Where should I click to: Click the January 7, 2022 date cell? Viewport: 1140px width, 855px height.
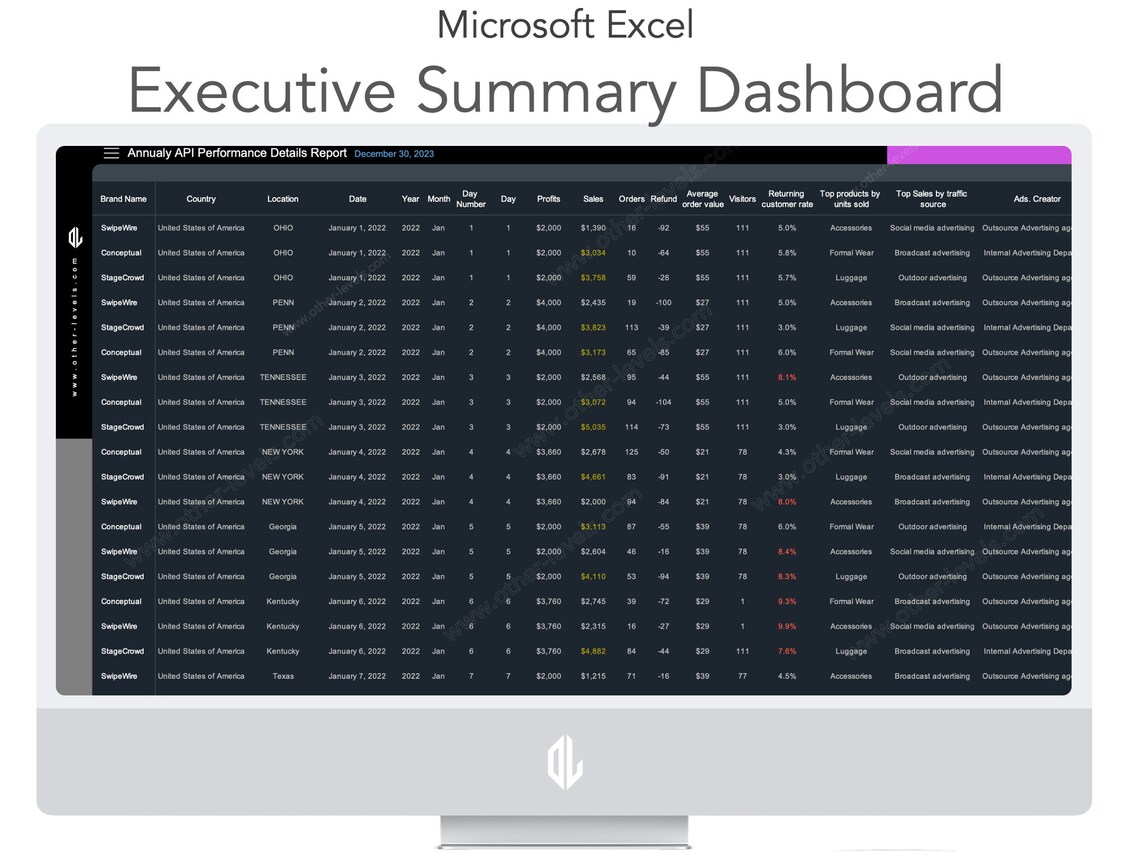click(x=357, y=676)
